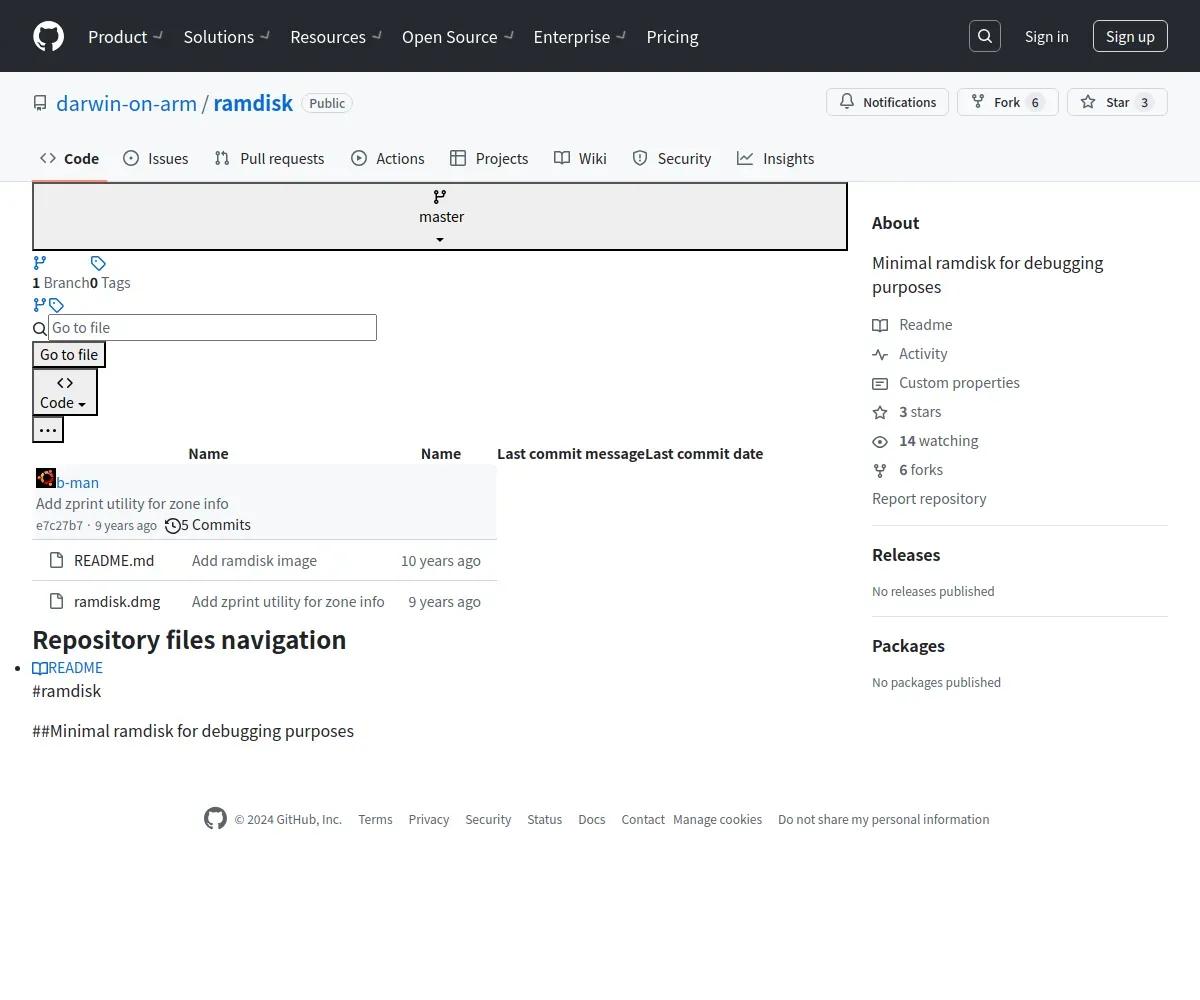The image size is (1200, 1000).
Task: Expand the Resources menu
Action: click(336, 37)
